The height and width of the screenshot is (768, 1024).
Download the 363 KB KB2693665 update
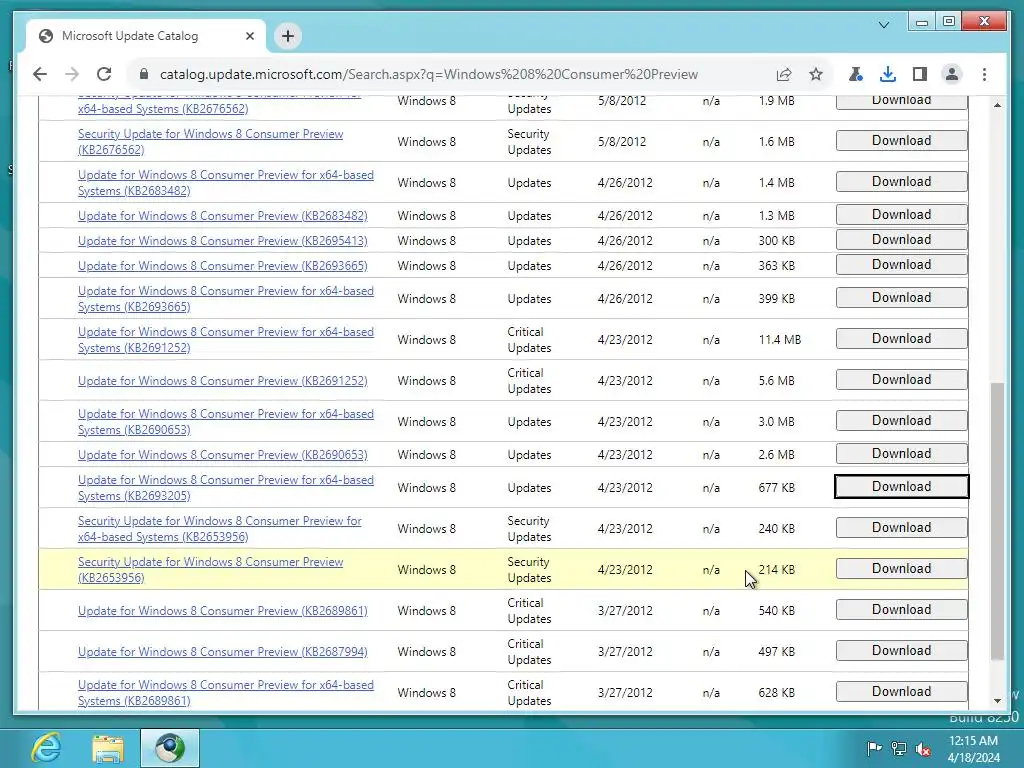(901, 264)
